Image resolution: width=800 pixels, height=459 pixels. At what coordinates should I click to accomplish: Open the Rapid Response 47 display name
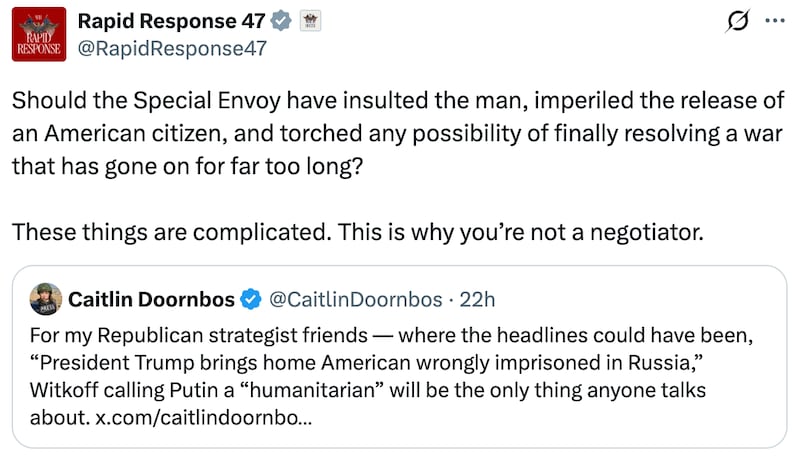[x=171, y=21]
